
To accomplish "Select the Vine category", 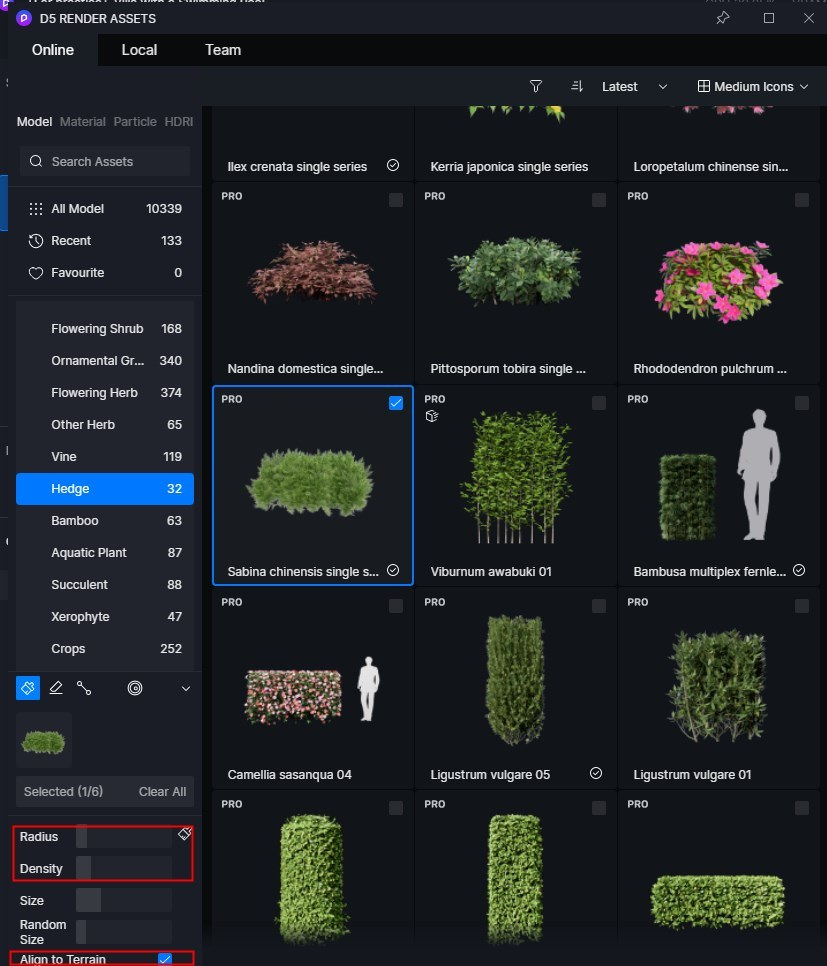I will pos(105,457).
